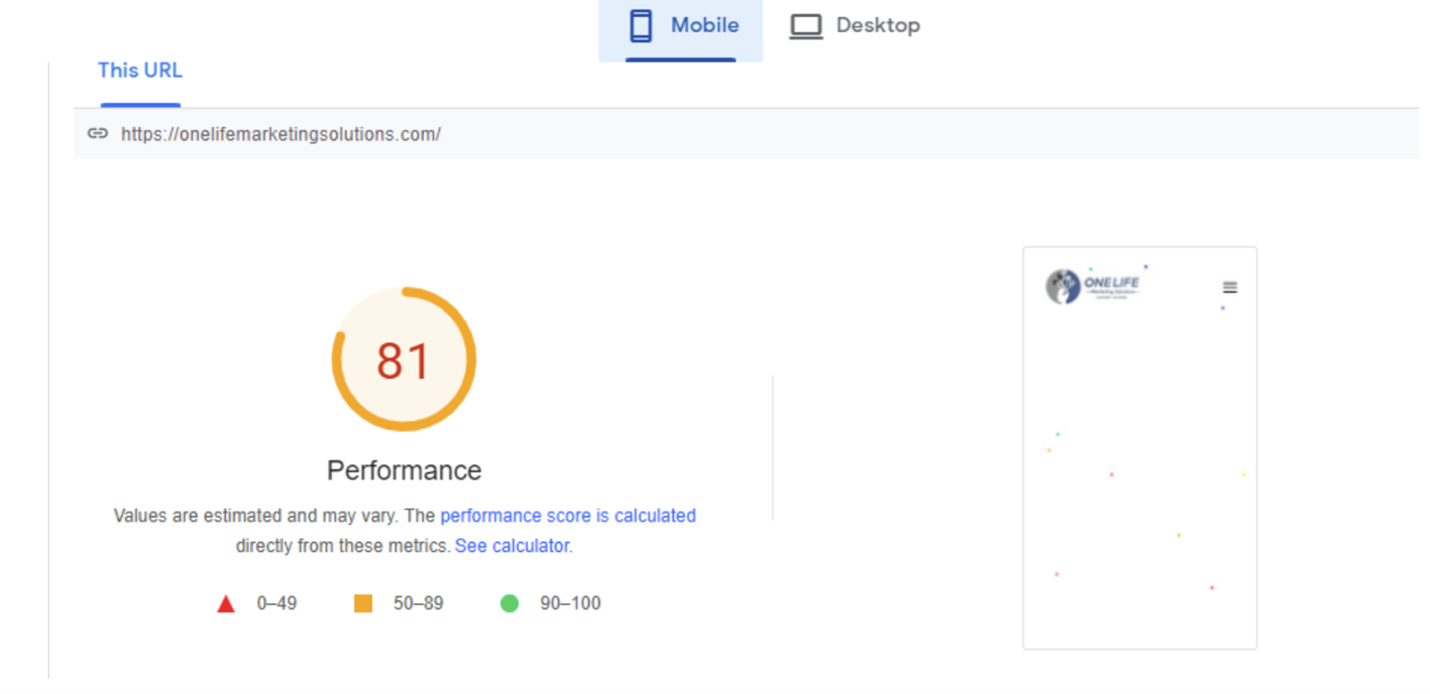This screenshot has height=694, width=1430.
Task: Click the mobile phone icon
Action: tap(640, 26)
